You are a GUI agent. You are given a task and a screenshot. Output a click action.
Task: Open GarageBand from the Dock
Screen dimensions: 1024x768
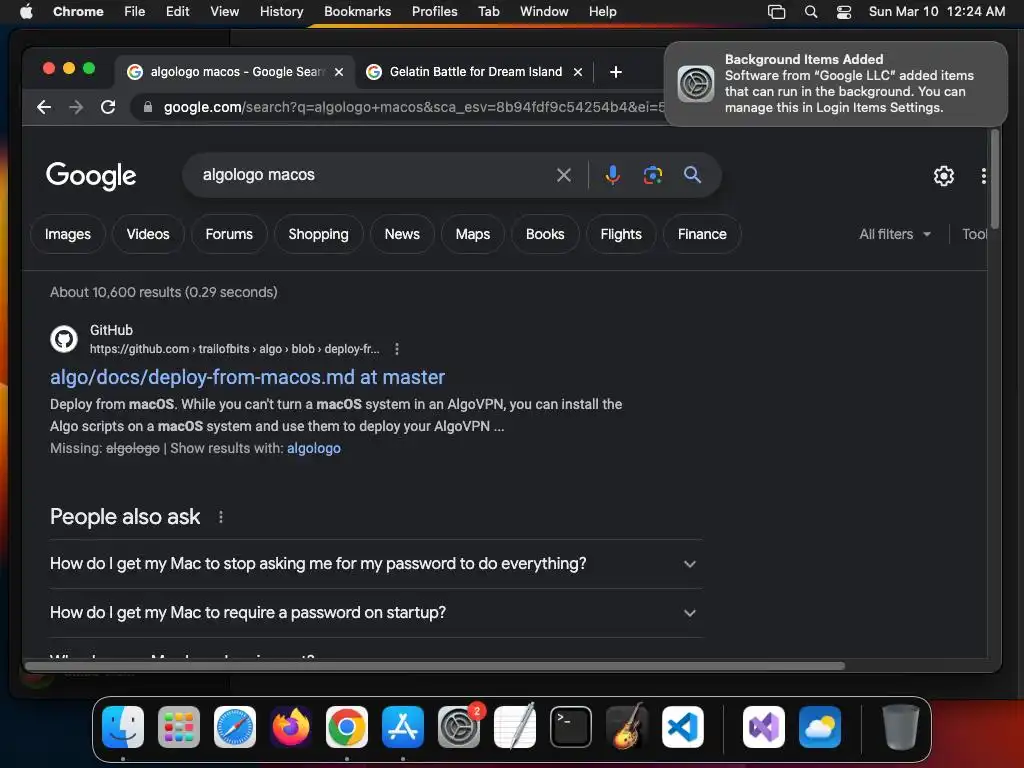pyautogui.click(x=627, y=727)
